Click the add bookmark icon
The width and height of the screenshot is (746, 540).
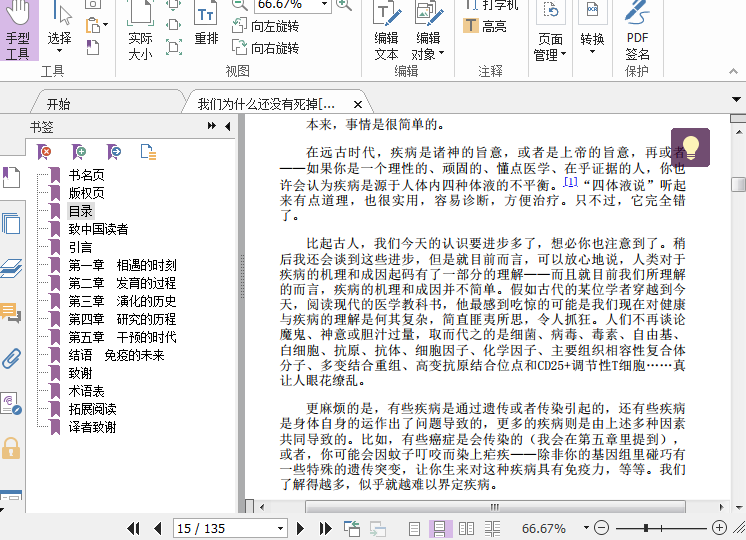point(79,152)
